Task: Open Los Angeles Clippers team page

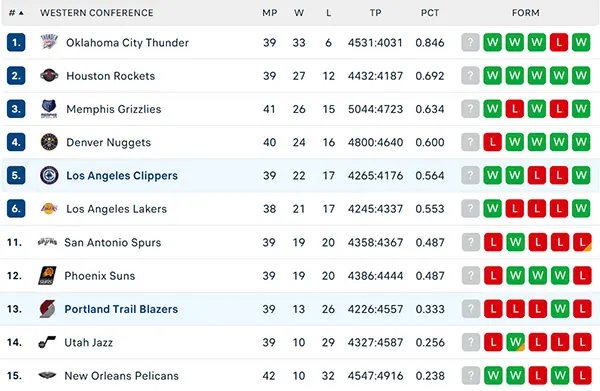Action: [x=122, y=175]
